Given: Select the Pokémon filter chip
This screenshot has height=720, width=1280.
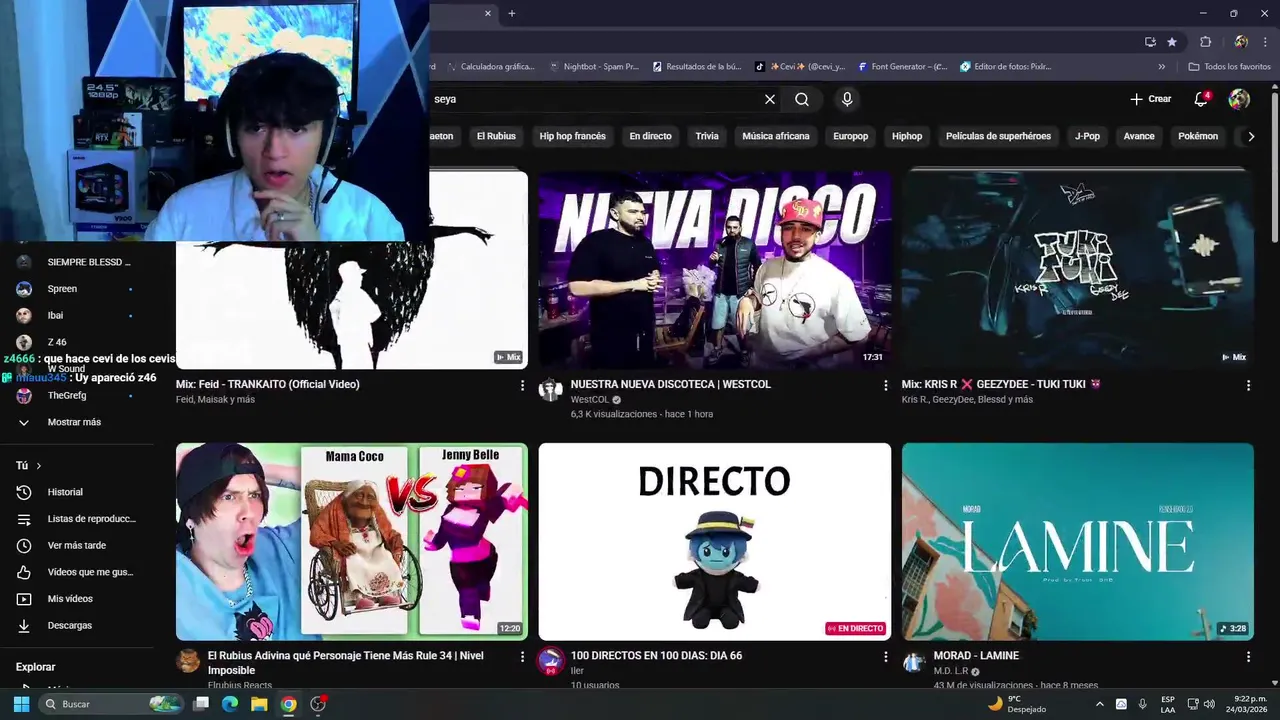Looking at the screenshot, I should pyautogui.click(x=1198, y=136).
